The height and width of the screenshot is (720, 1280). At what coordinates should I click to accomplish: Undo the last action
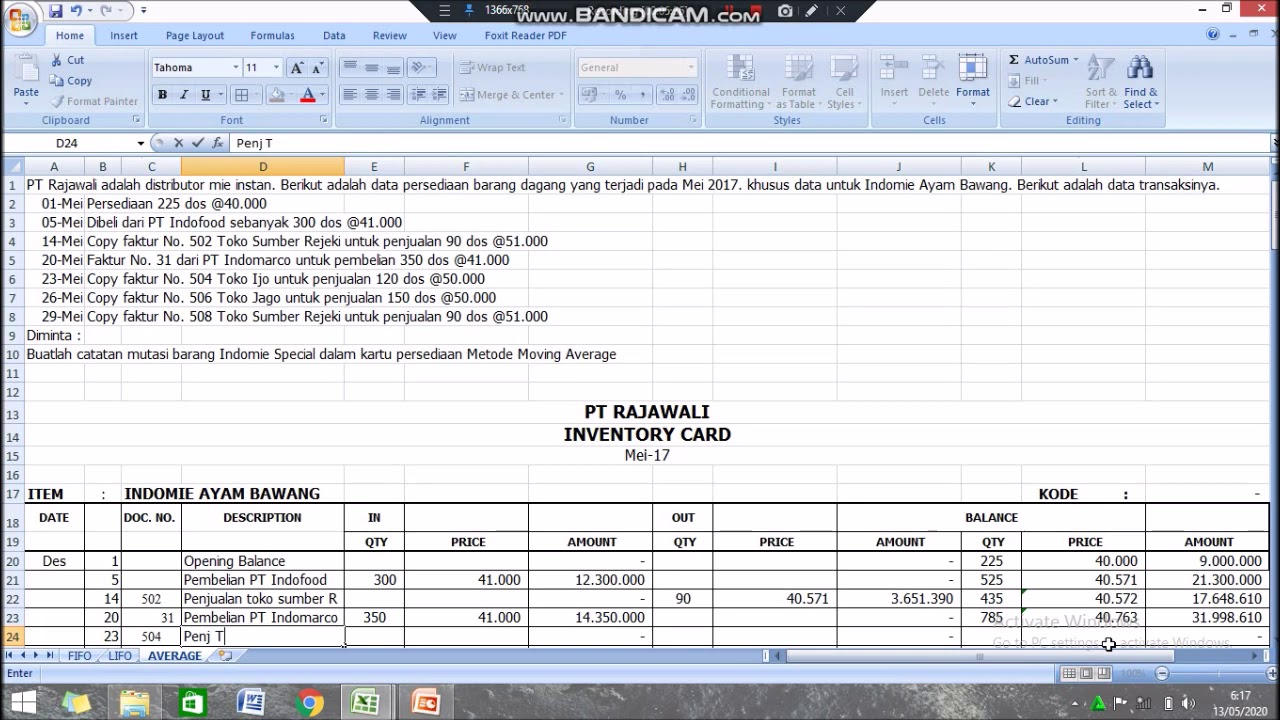78,11
